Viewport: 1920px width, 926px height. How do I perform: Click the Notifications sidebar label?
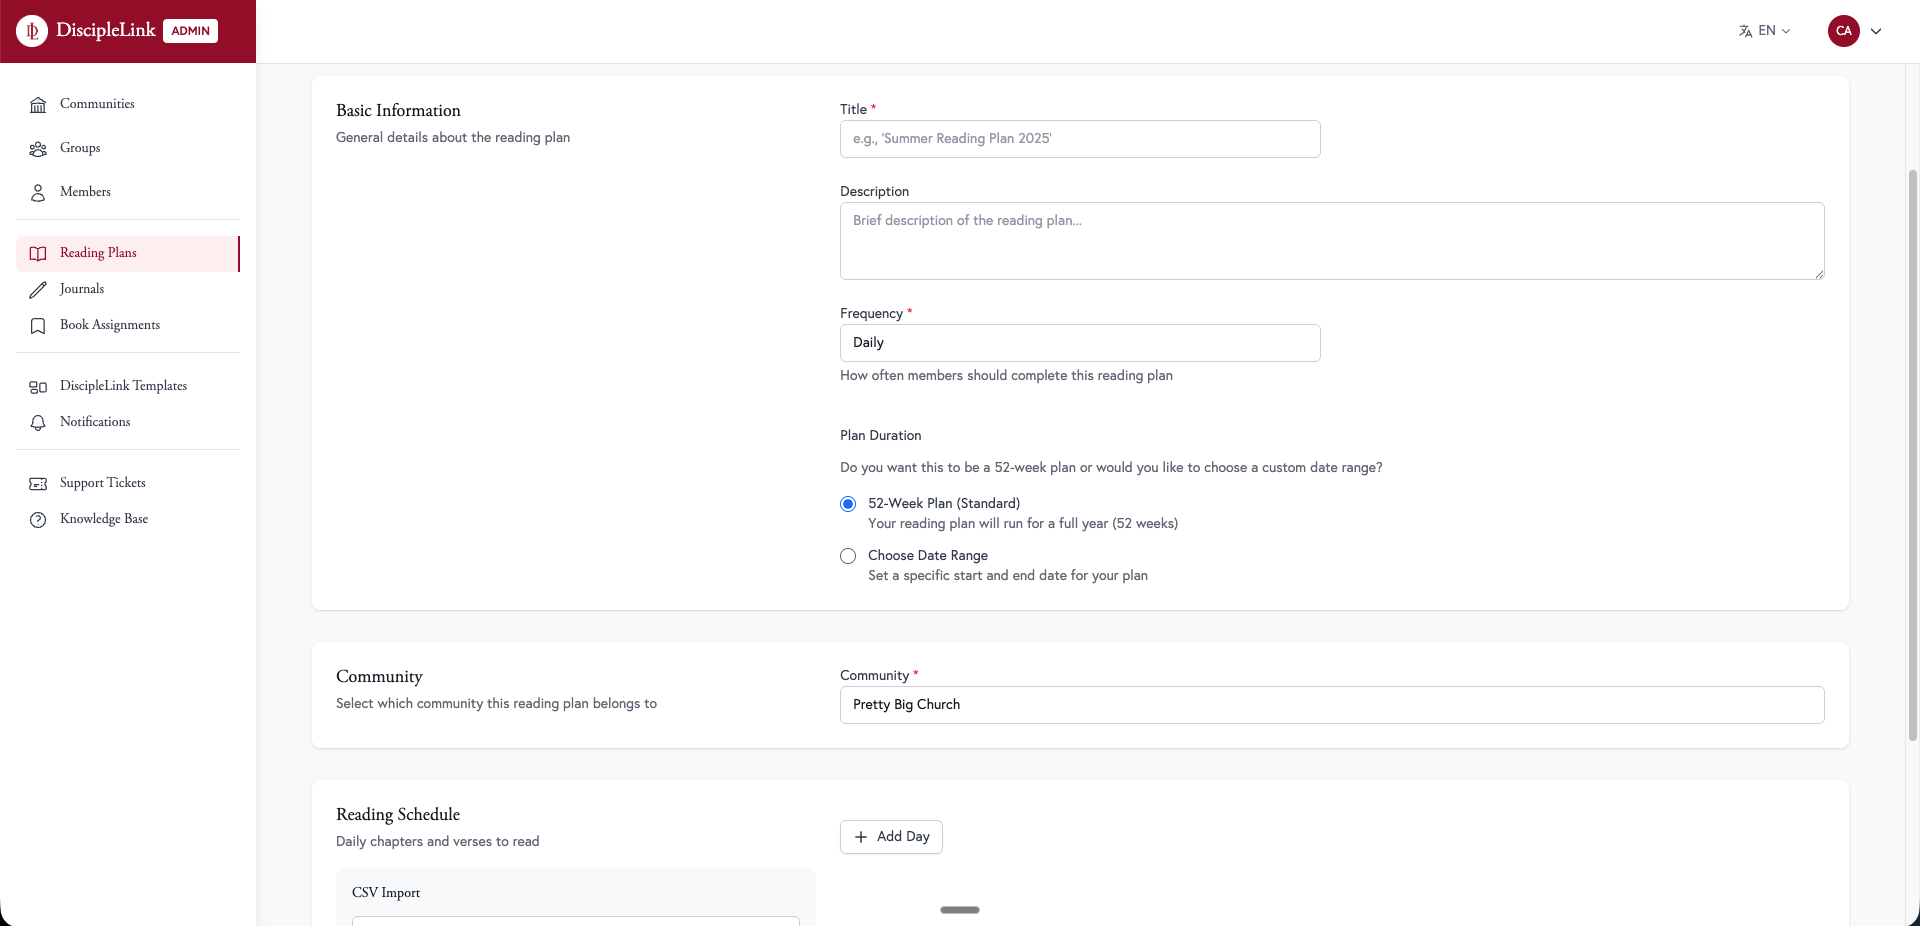tap(95, 422)
